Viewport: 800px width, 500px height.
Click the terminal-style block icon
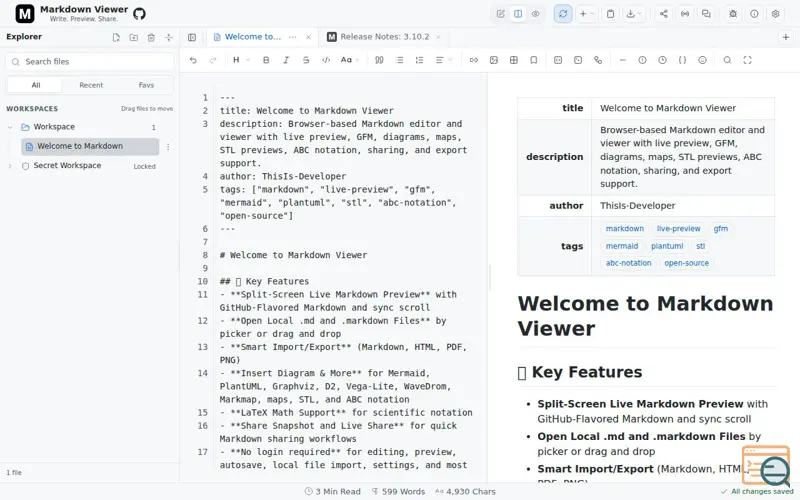[578, 60]
